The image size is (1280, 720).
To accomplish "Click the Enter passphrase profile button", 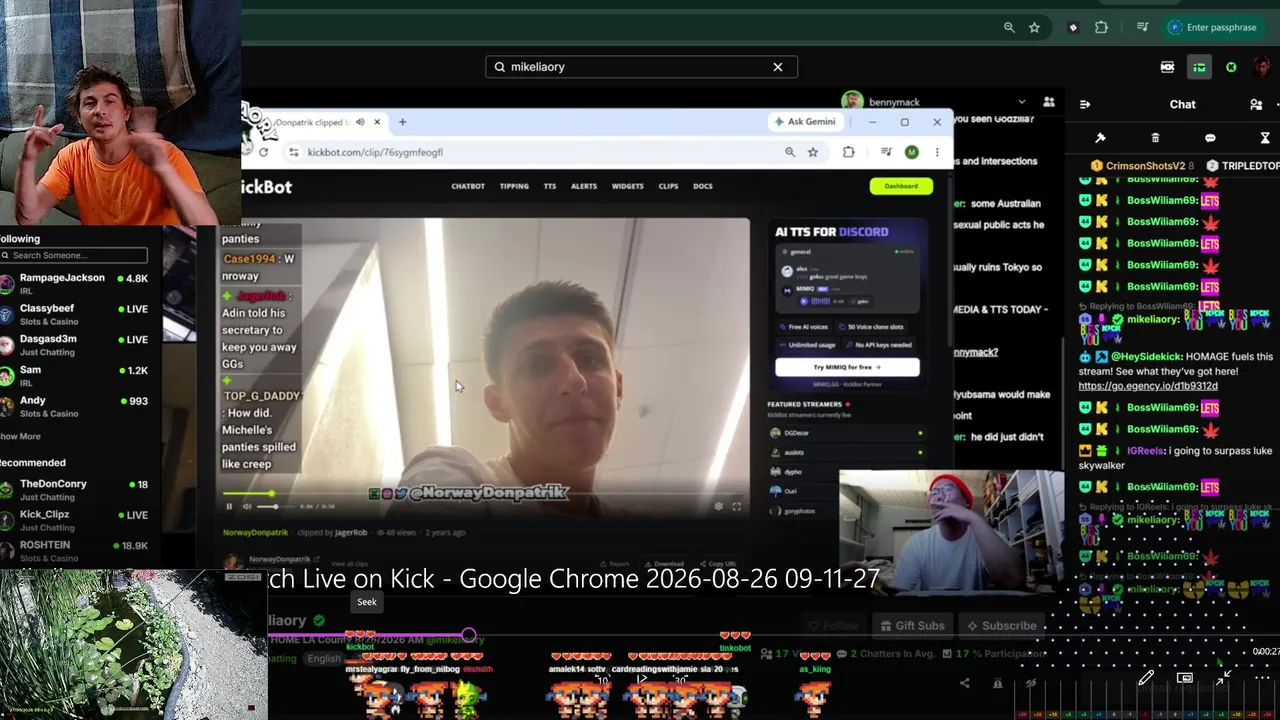I will (x=1213, y=28).
